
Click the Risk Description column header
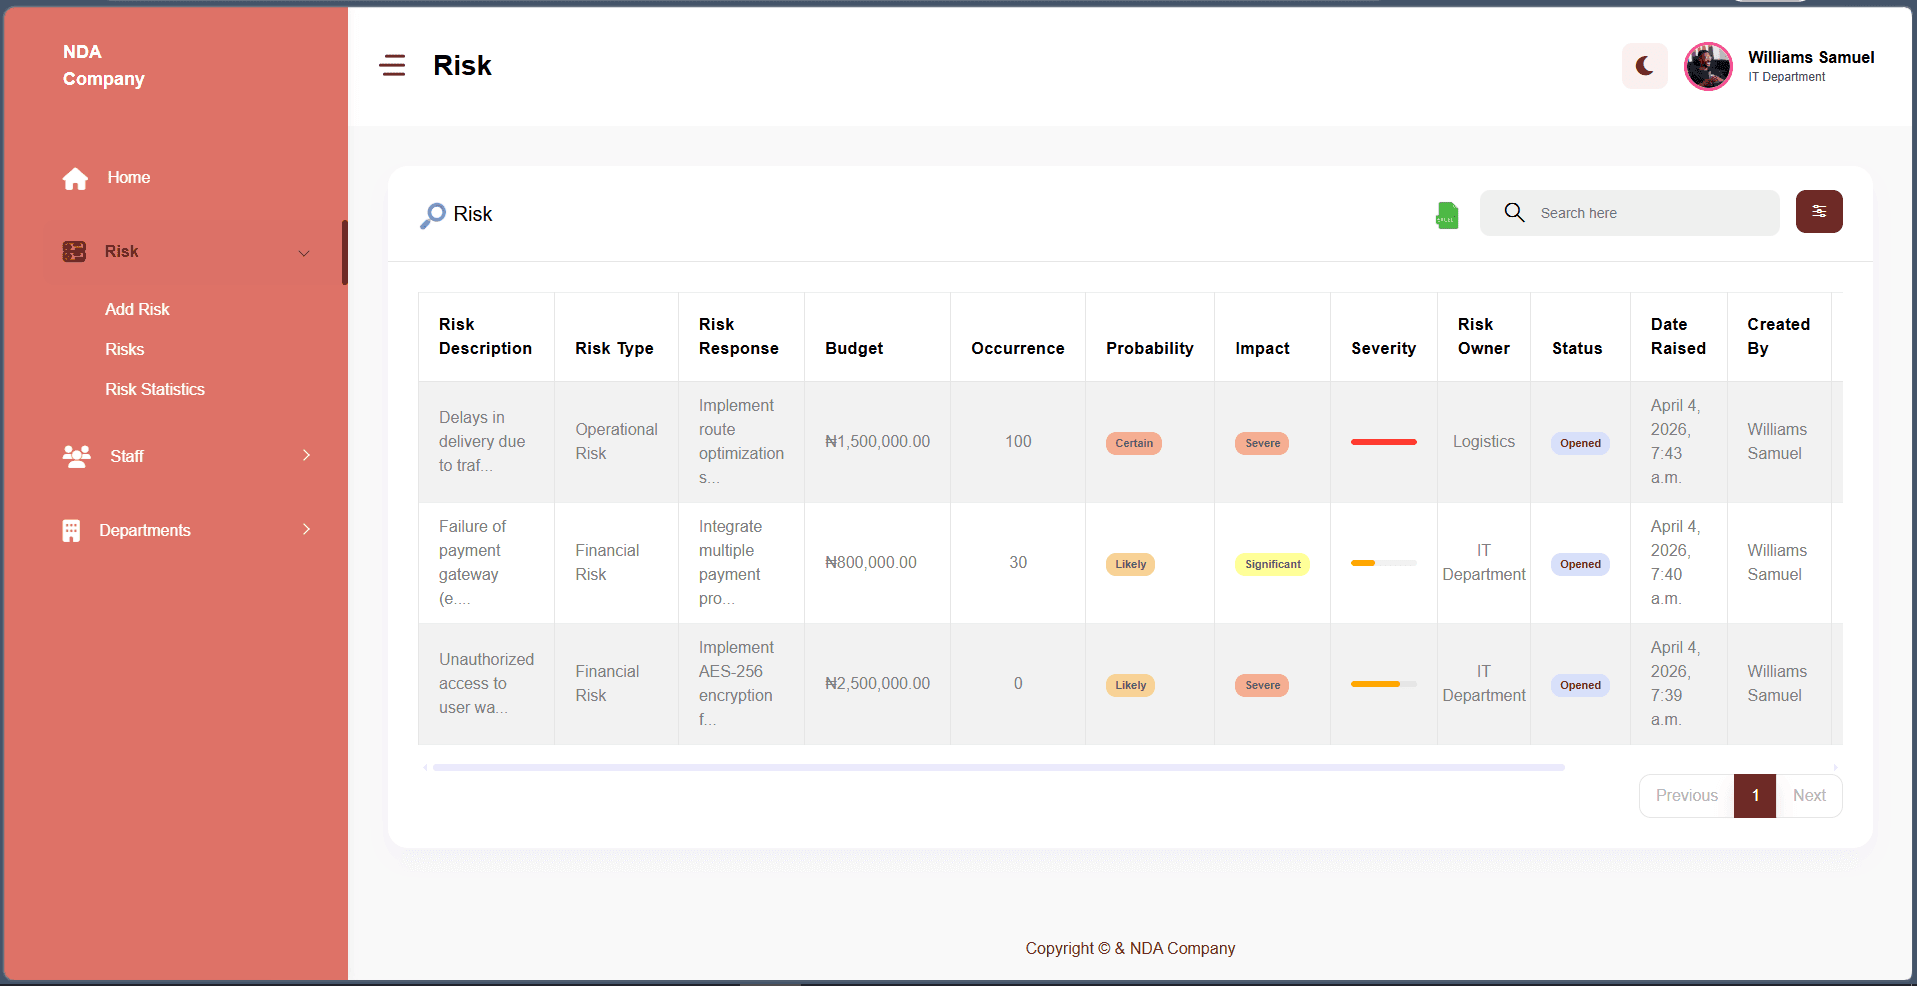(485, 336)
